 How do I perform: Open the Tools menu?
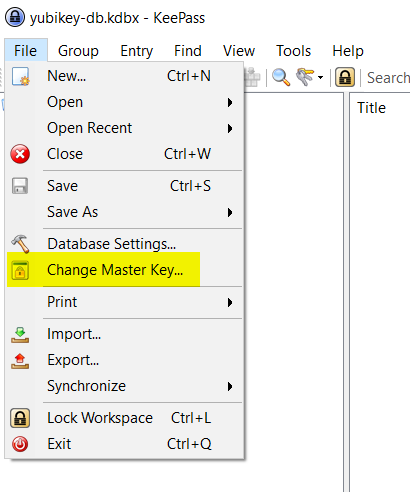click(293, 51)
